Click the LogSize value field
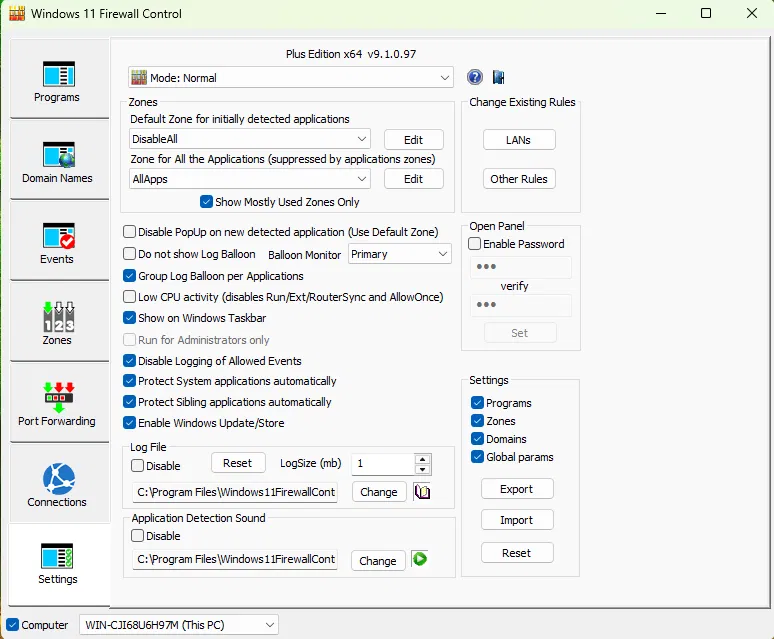Image resolution: width=774 pixels, height=639 pixels. [383, 464]
